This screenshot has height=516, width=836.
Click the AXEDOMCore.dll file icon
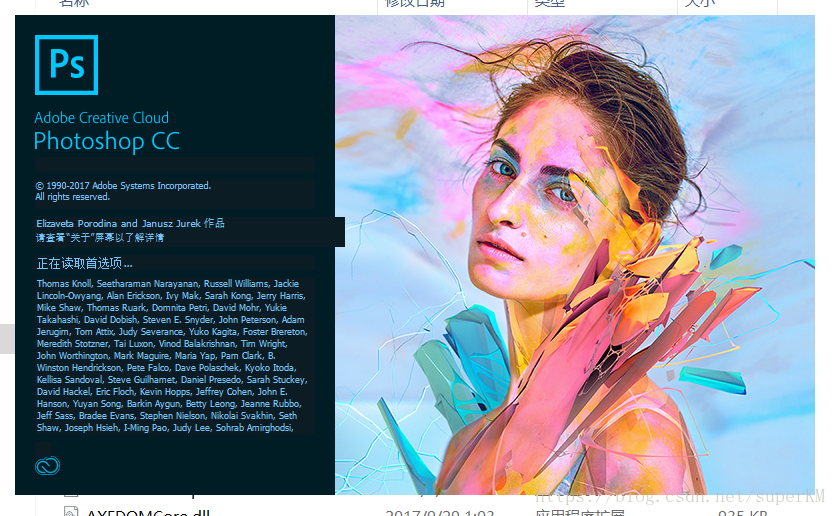(x=71, y=512)
